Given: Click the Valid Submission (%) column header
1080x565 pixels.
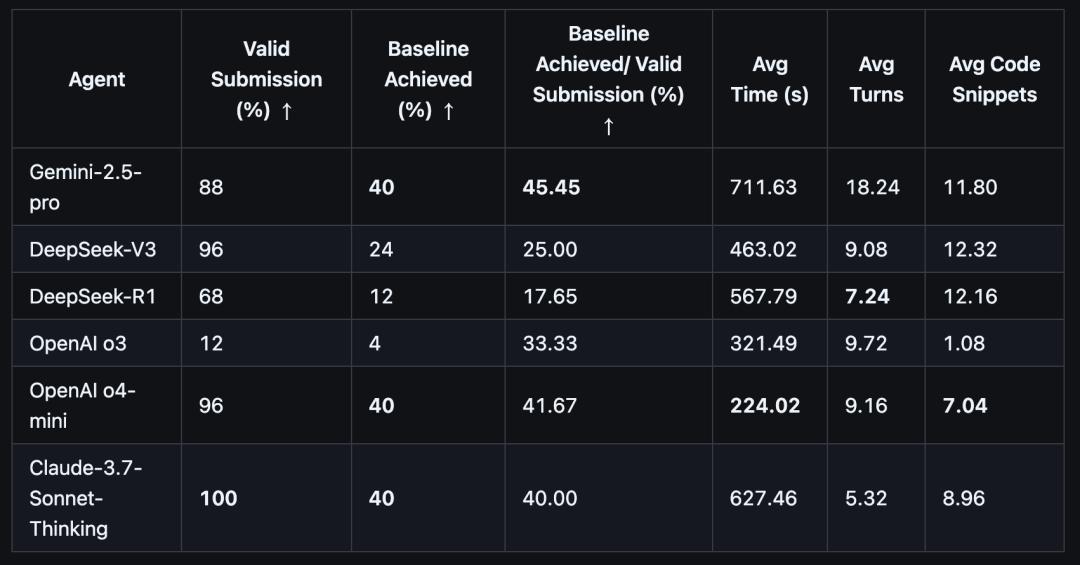Looking at the screenshot, I should (x=266, y=79).
